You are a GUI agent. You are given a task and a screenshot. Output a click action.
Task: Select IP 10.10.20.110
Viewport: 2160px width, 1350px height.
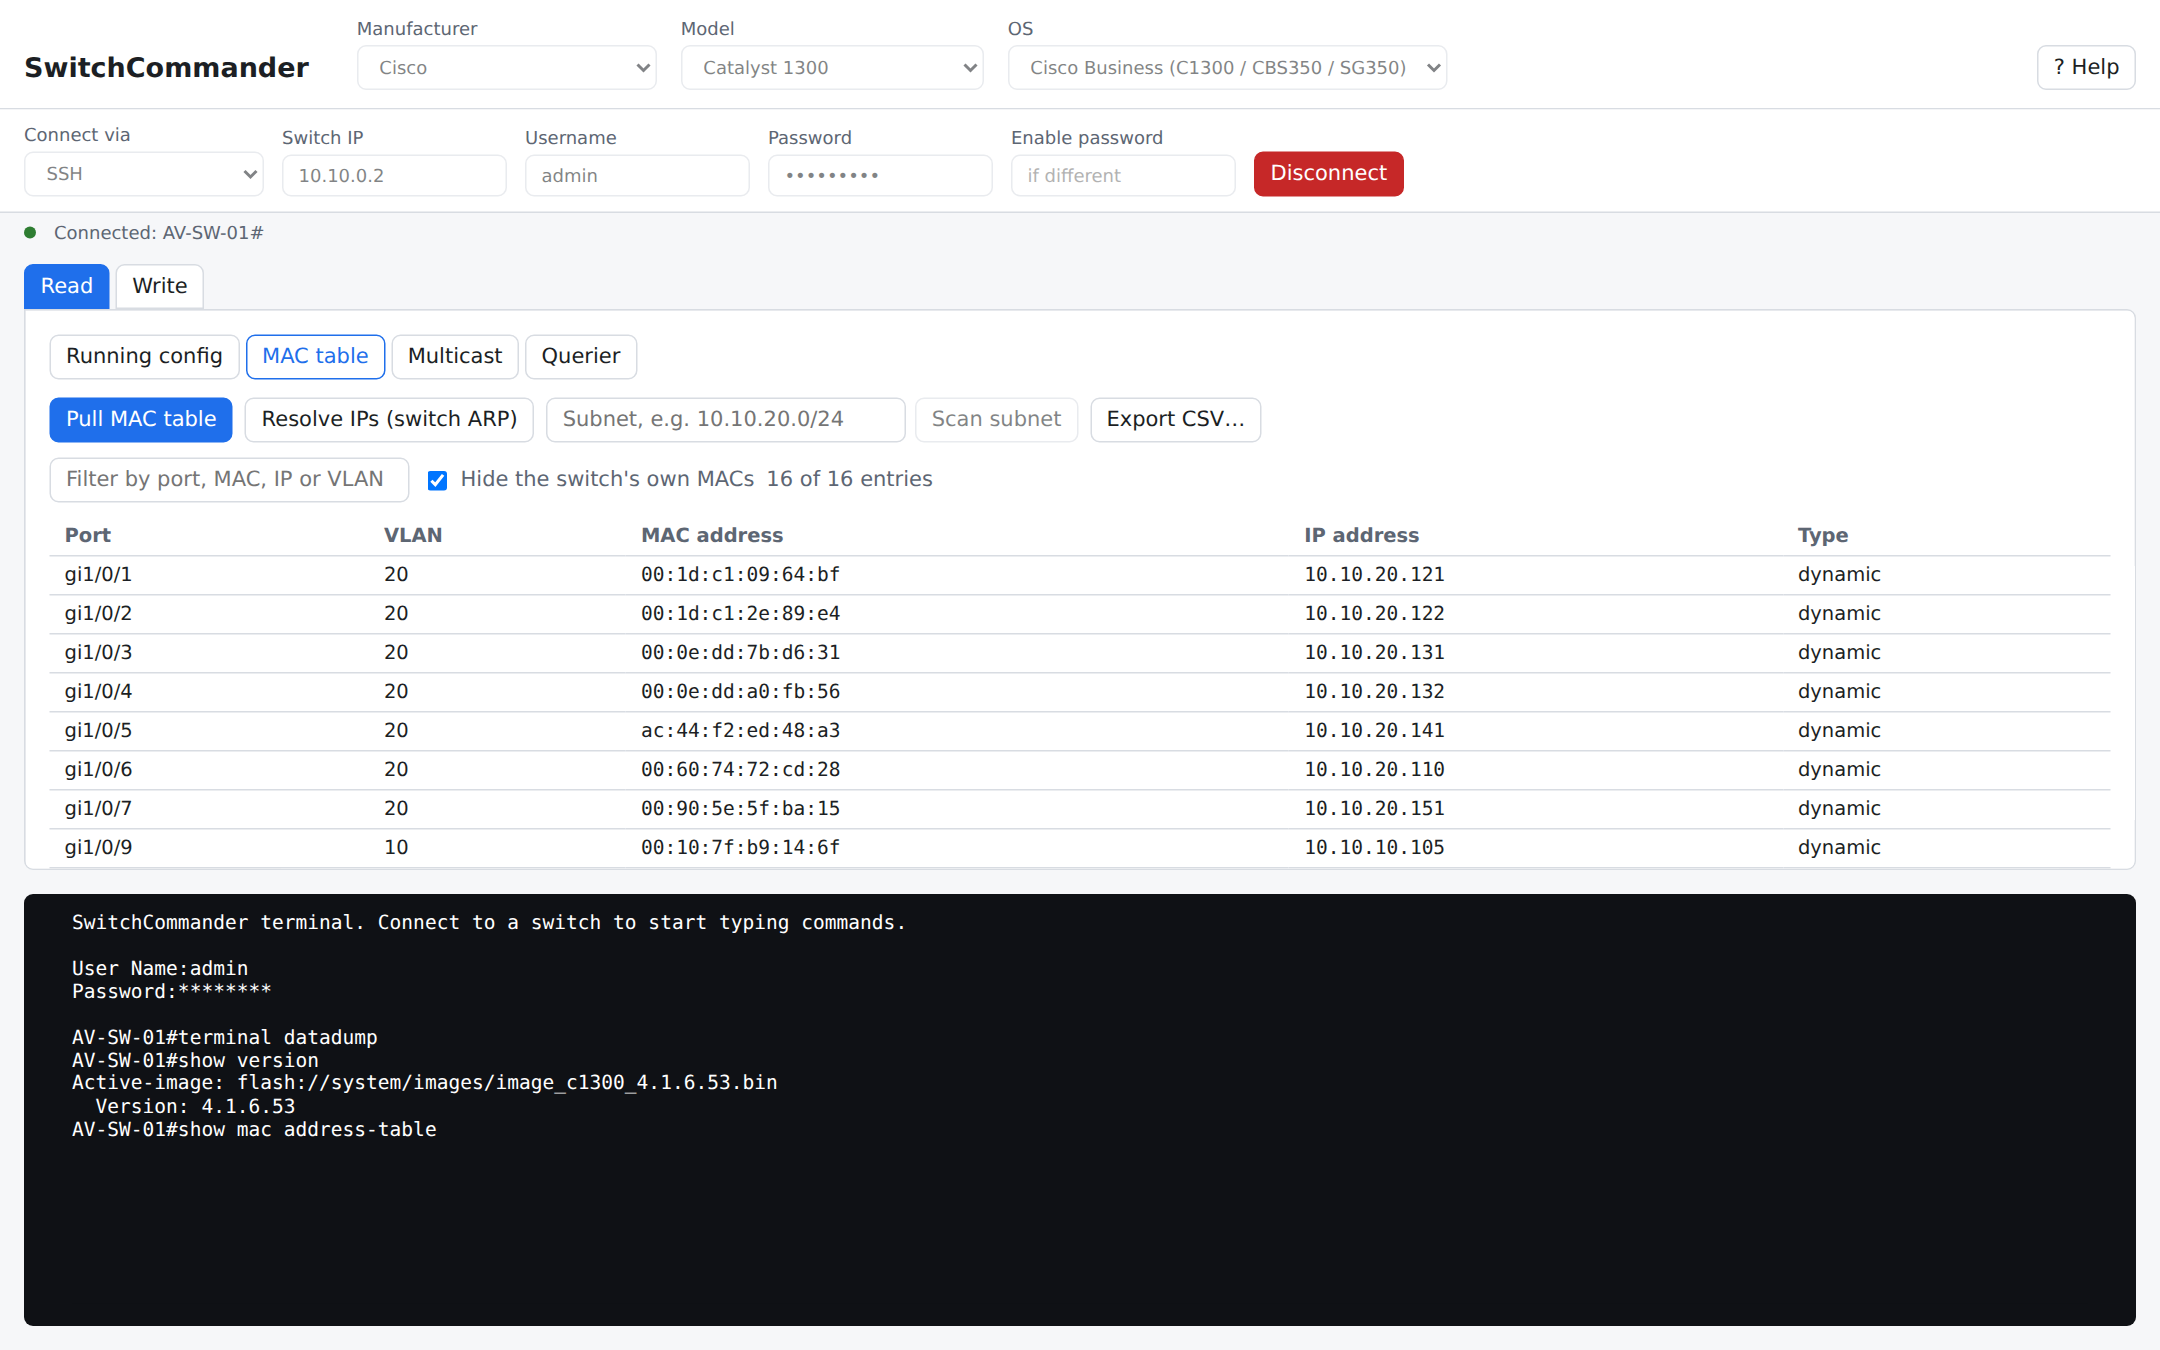[x=1374, y=770]
